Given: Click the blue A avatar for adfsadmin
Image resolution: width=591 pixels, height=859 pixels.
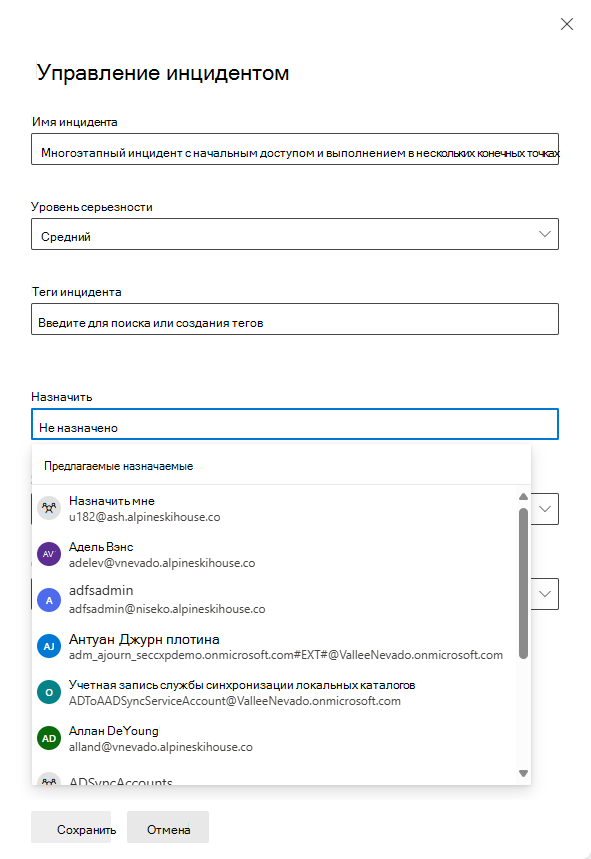Looking at the screenshot, I should (x=49, y=600).
